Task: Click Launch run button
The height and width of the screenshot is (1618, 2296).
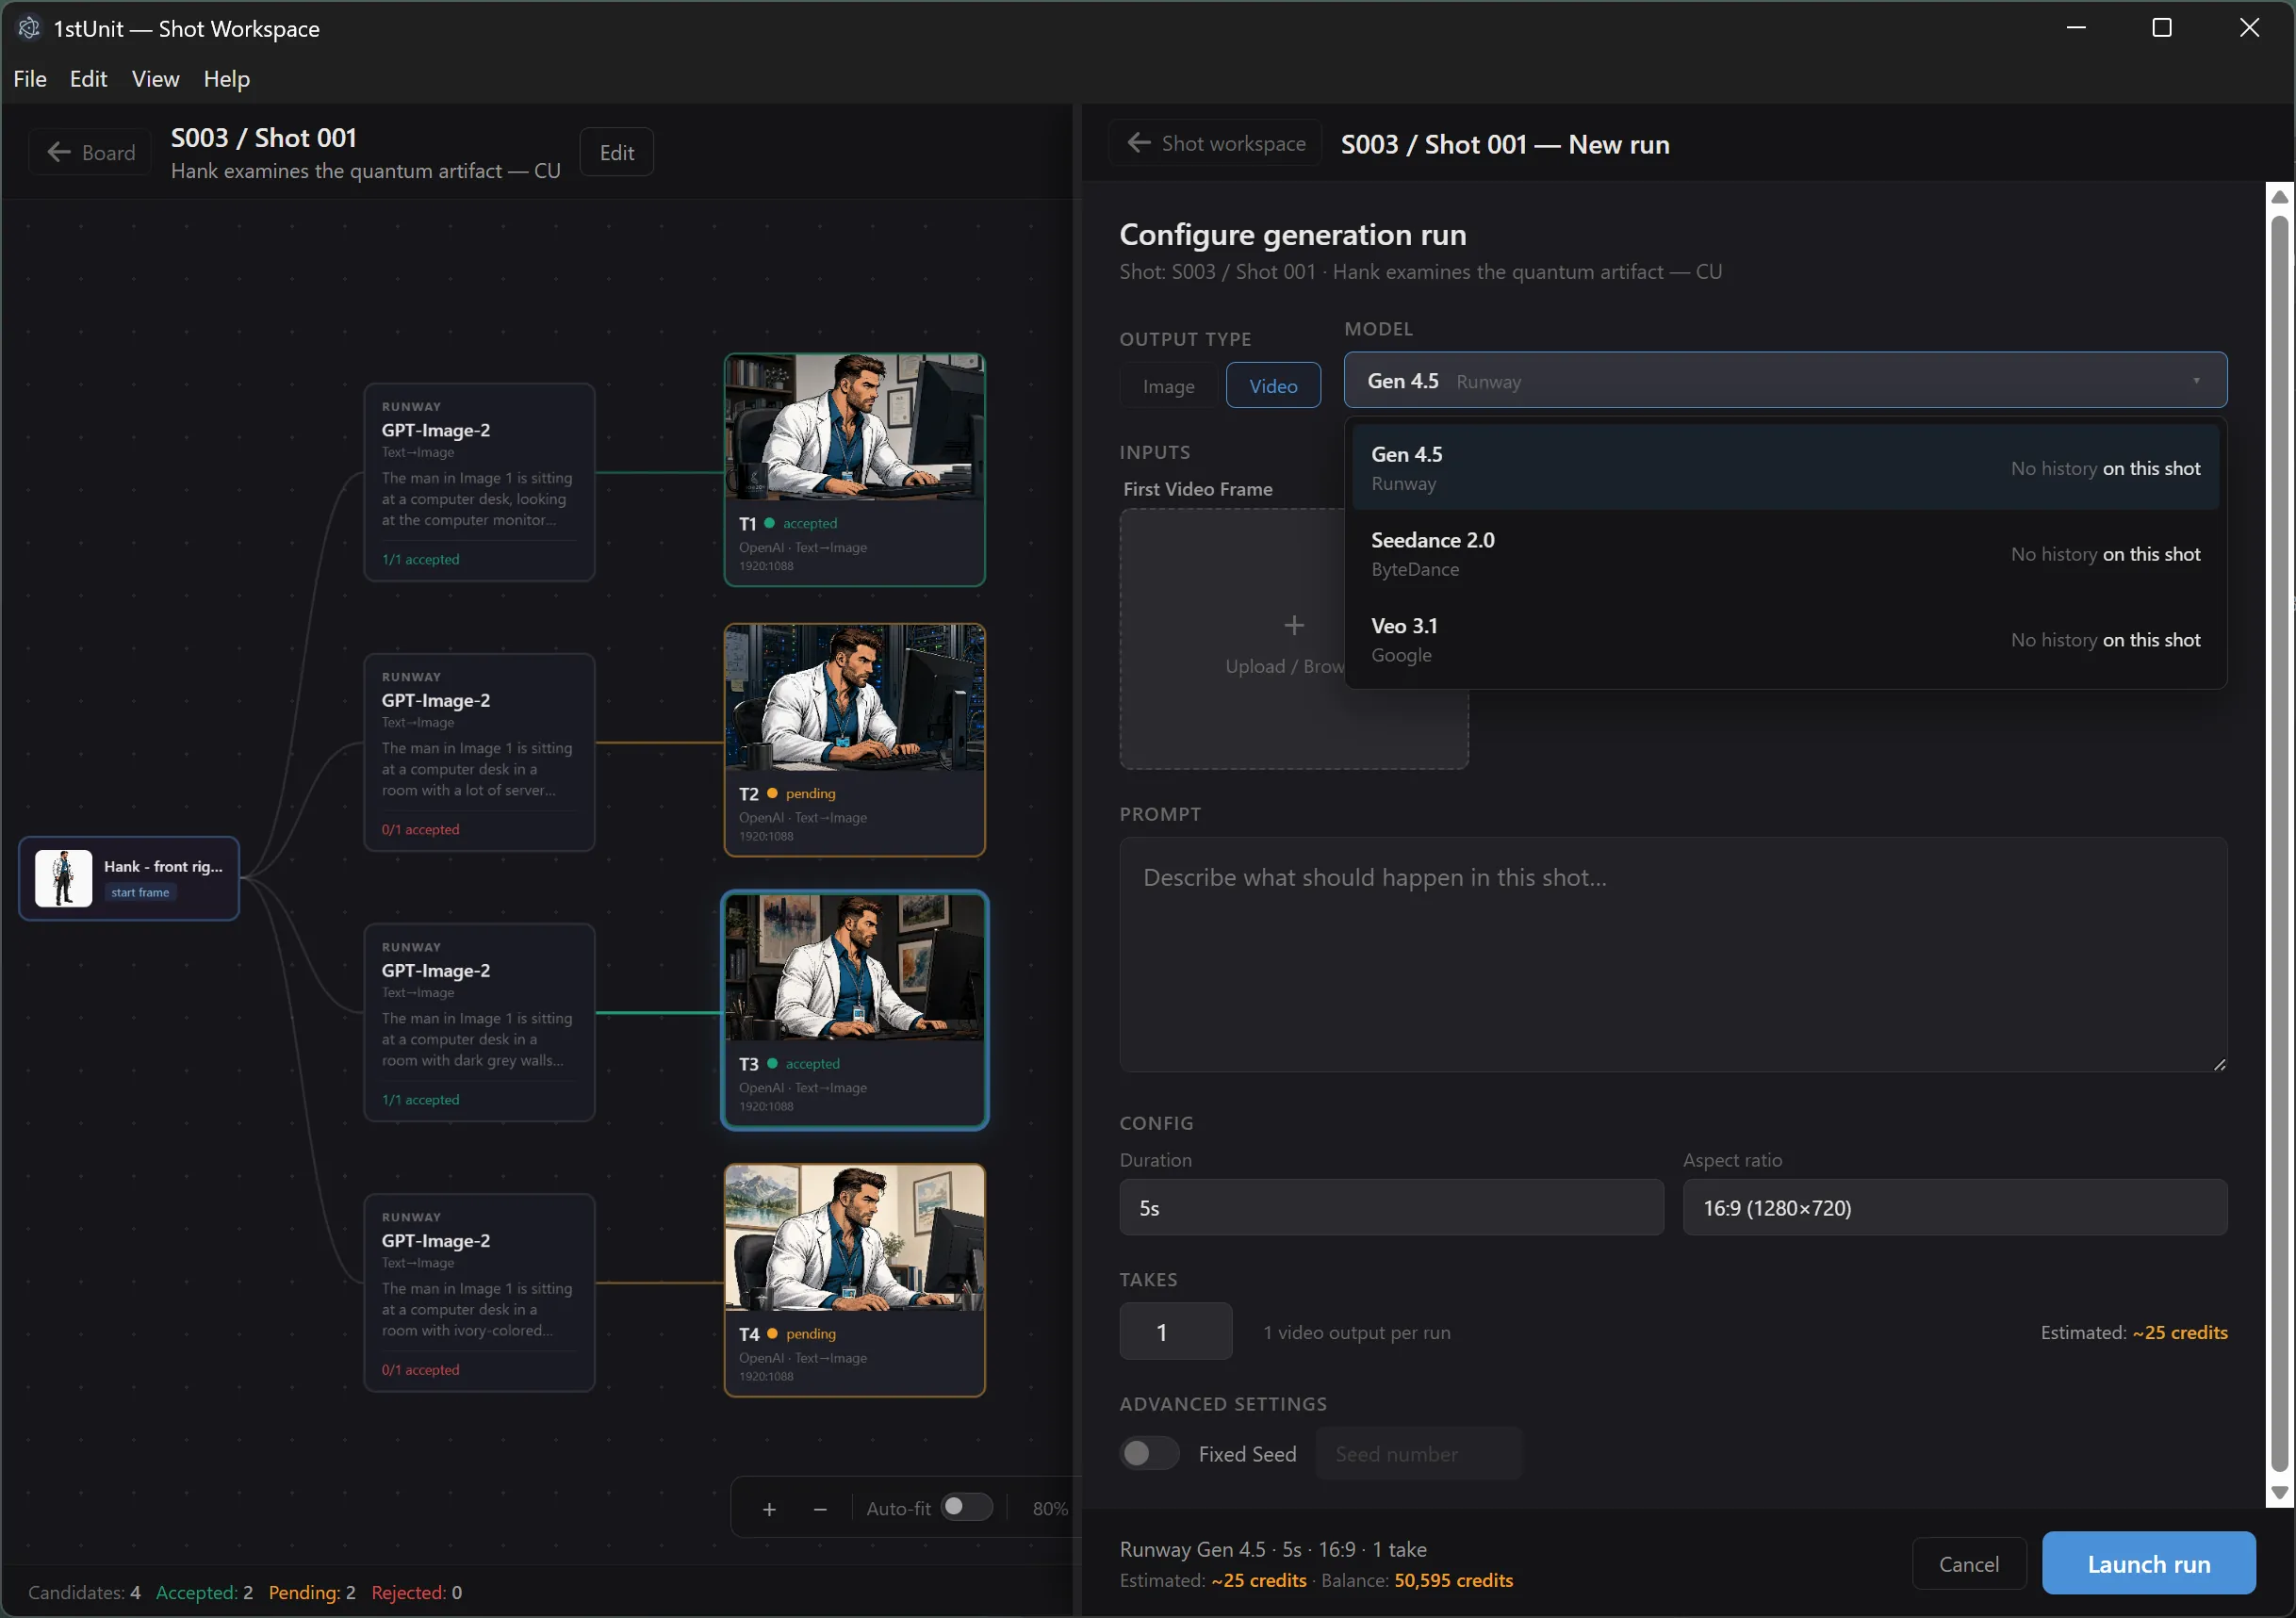Action: point(2148,1563)
